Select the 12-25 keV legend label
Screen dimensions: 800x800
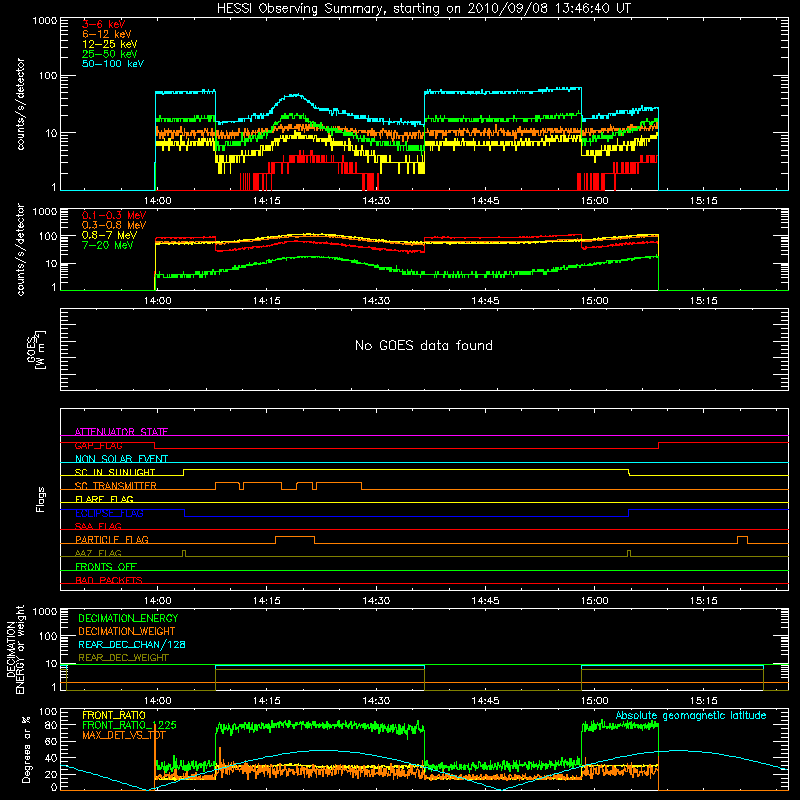click(x=110, y=44)
